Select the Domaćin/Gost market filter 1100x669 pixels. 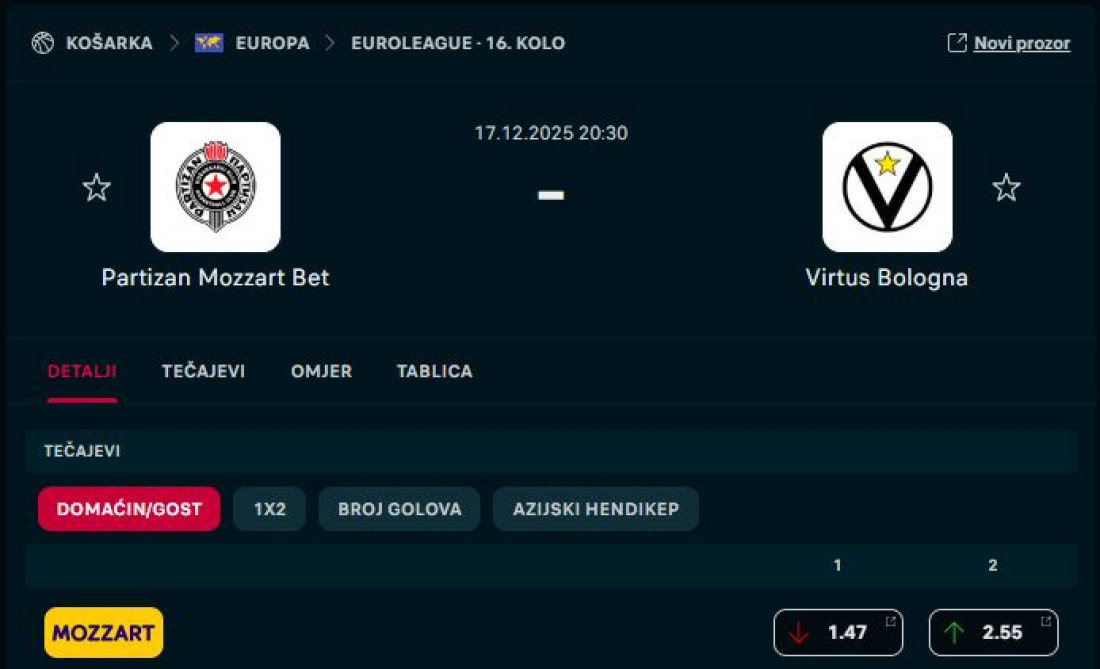pos(129,509)
